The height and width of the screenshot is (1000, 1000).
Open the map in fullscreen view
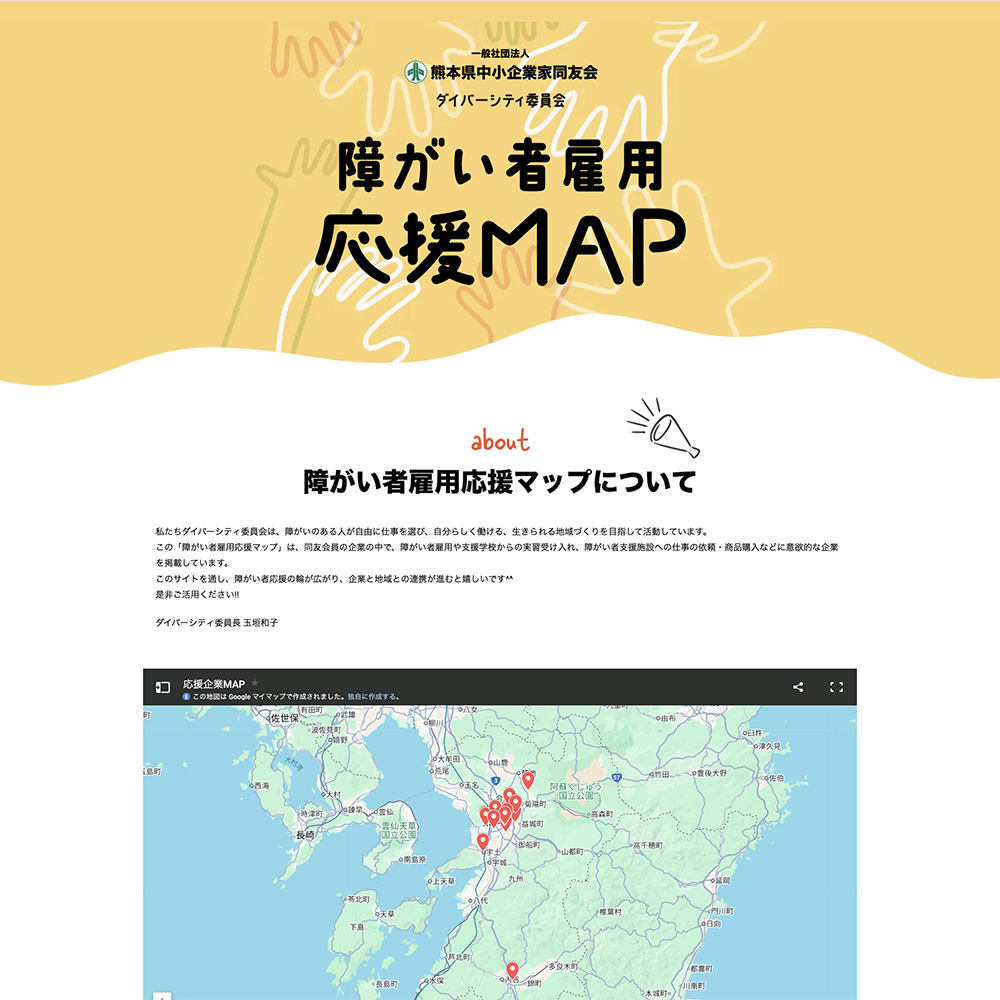click(x=837, y=687)
